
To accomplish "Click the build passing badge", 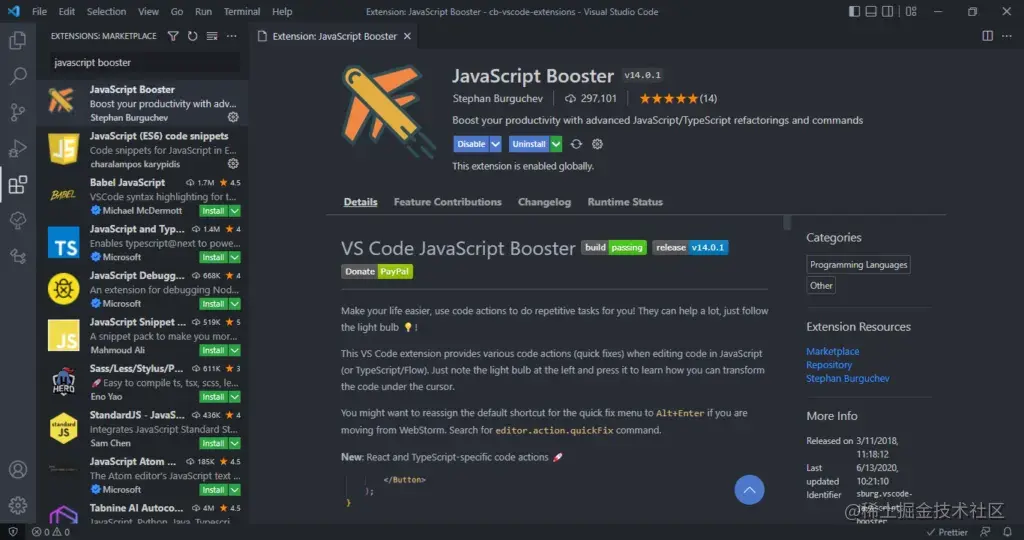I will [614, 247].
